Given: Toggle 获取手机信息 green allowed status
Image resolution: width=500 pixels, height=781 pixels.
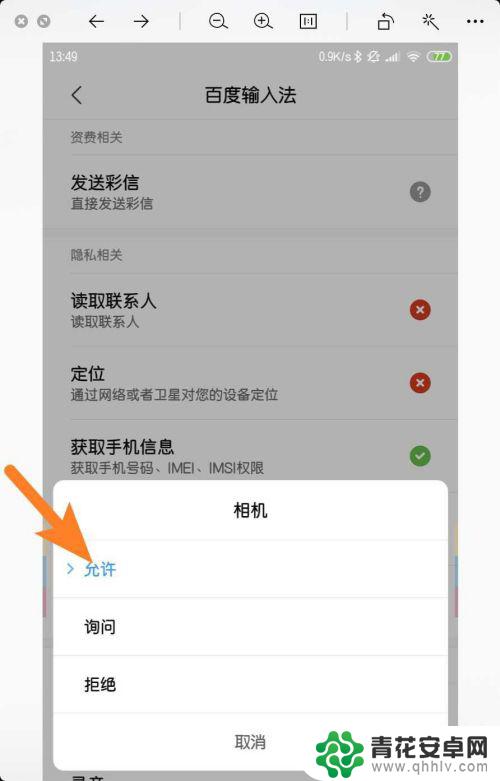Looking at the screenshot, I should click(420, 456).
